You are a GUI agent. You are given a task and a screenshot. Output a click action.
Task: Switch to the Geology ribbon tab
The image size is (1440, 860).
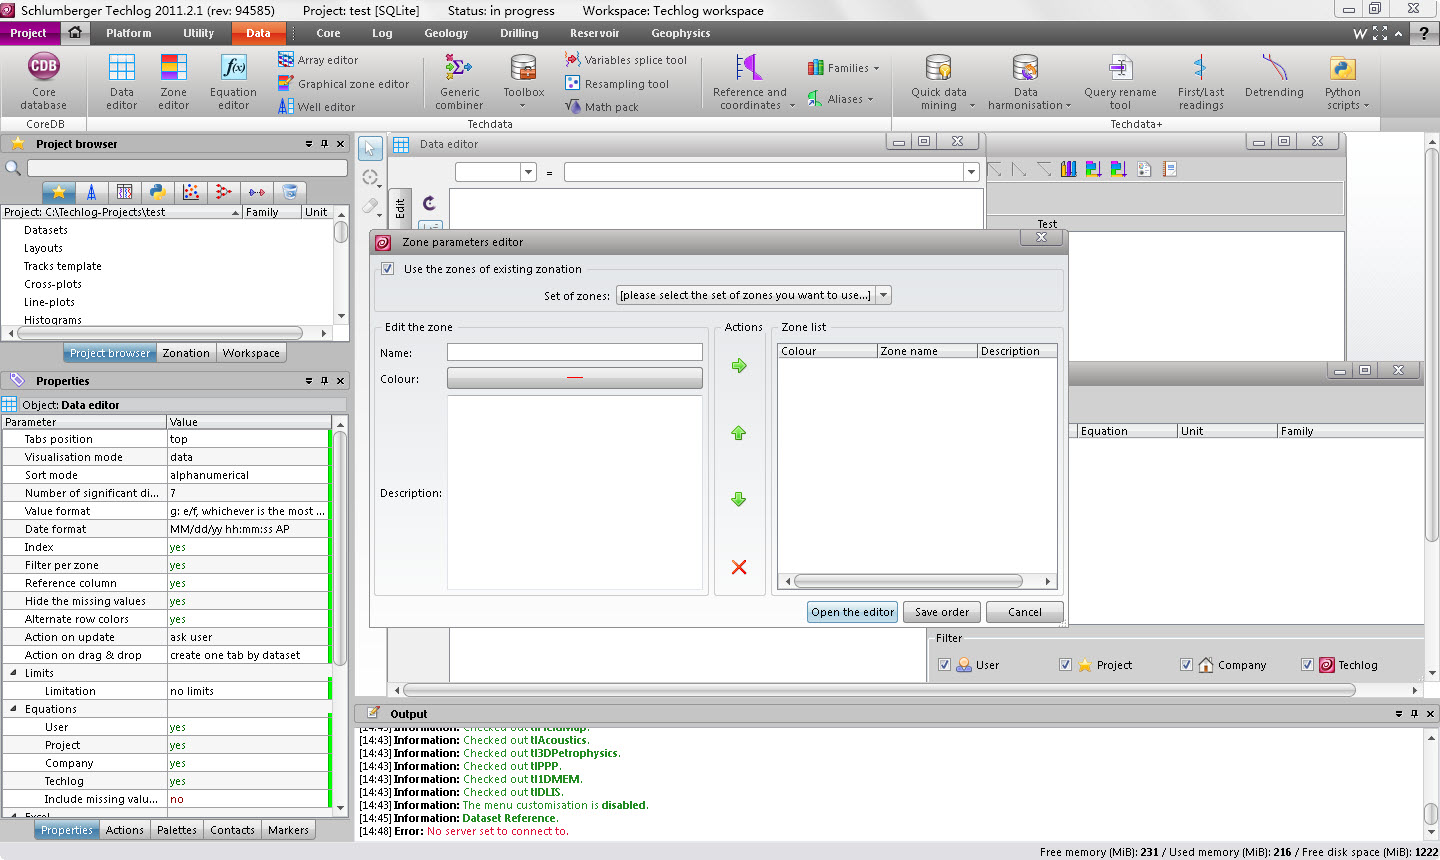[x=446, y=33]
